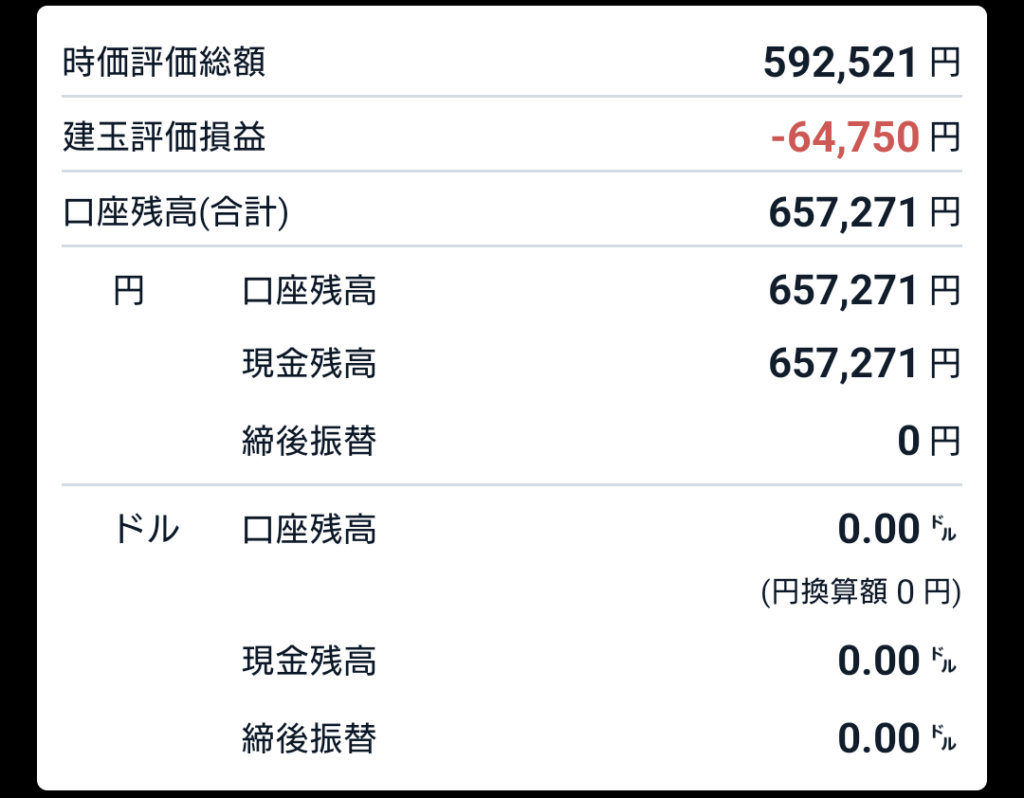1024x798 pixels.
Task: Click 口座残高 label in the 円 section
Action: pyautogui.click(x=309, y=291)
